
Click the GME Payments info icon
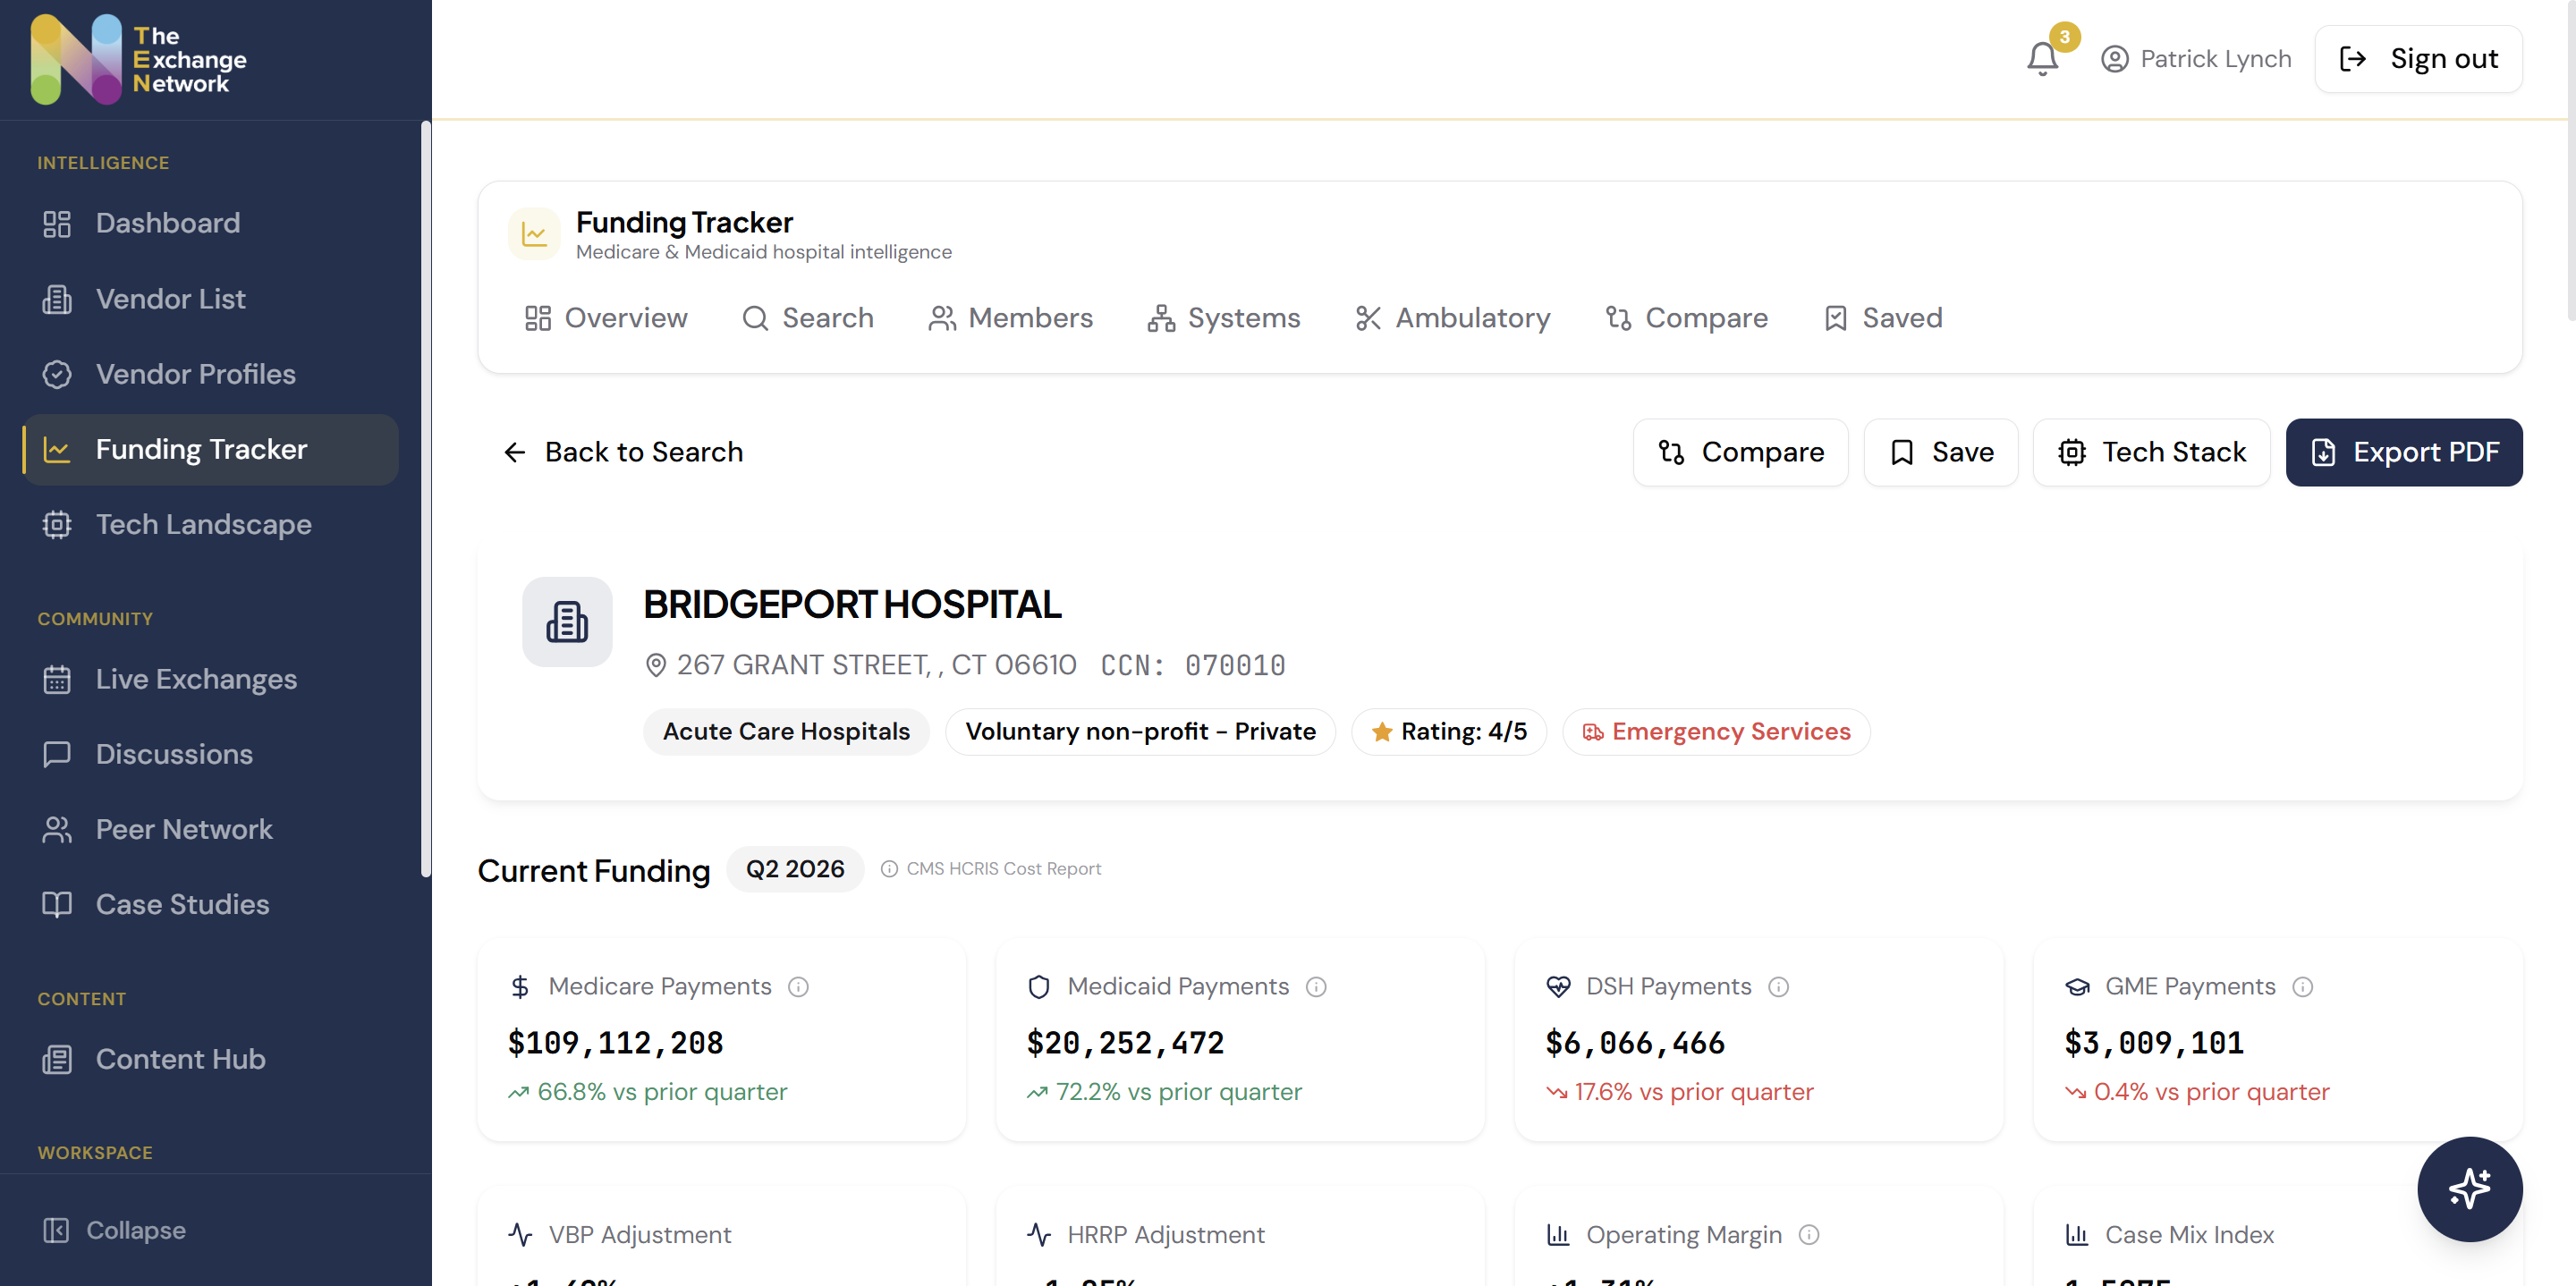(x=2302, y=987)
